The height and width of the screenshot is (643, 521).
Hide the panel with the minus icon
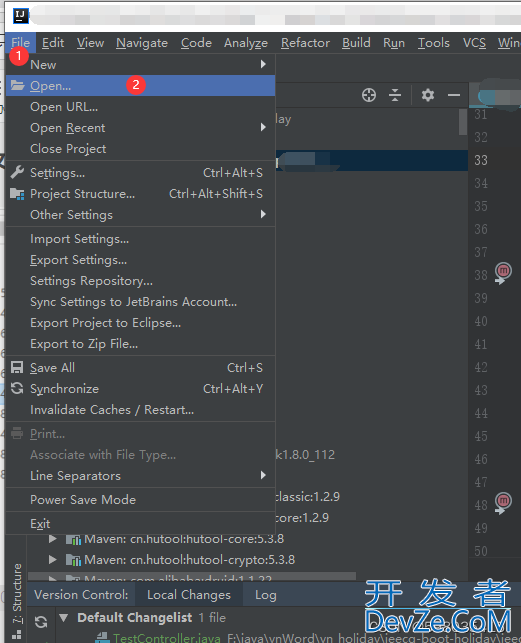coord(454,95)
